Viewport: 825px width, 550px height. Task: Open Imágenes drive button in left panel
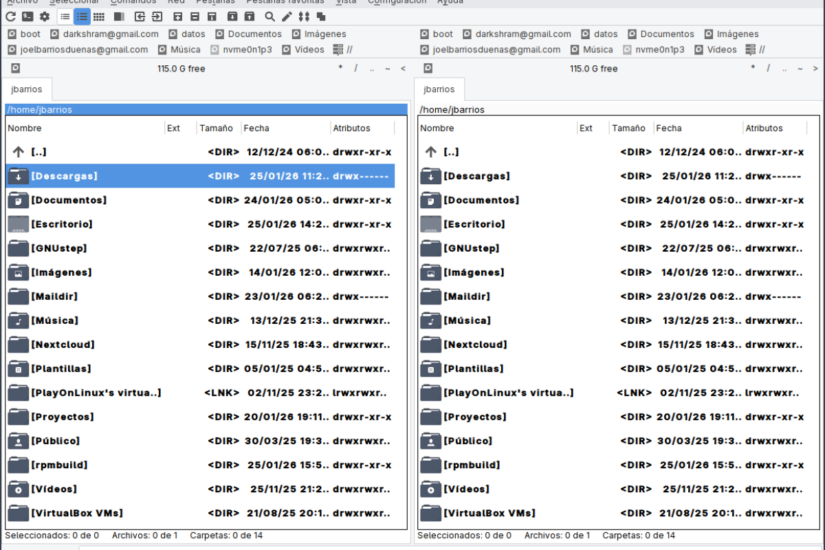point(319,34)
